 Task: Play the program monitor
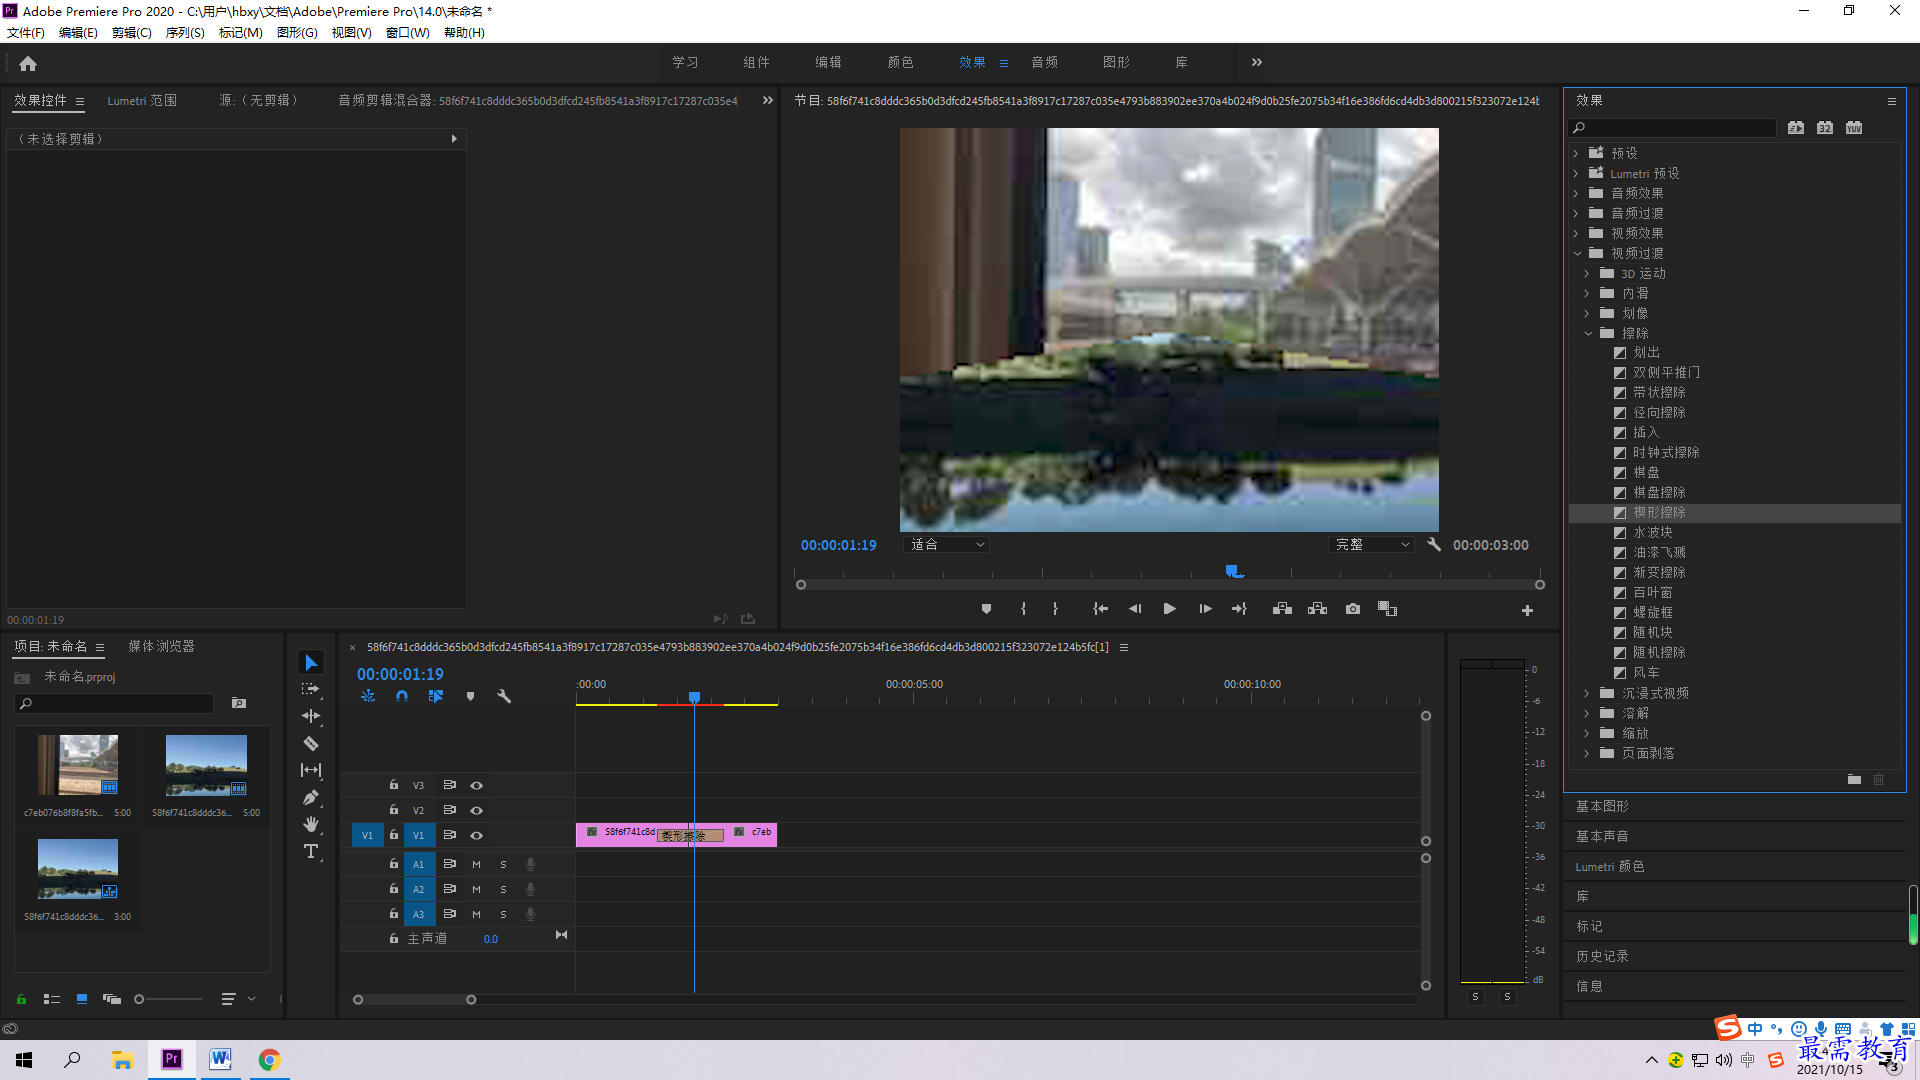pos(1169,609)
